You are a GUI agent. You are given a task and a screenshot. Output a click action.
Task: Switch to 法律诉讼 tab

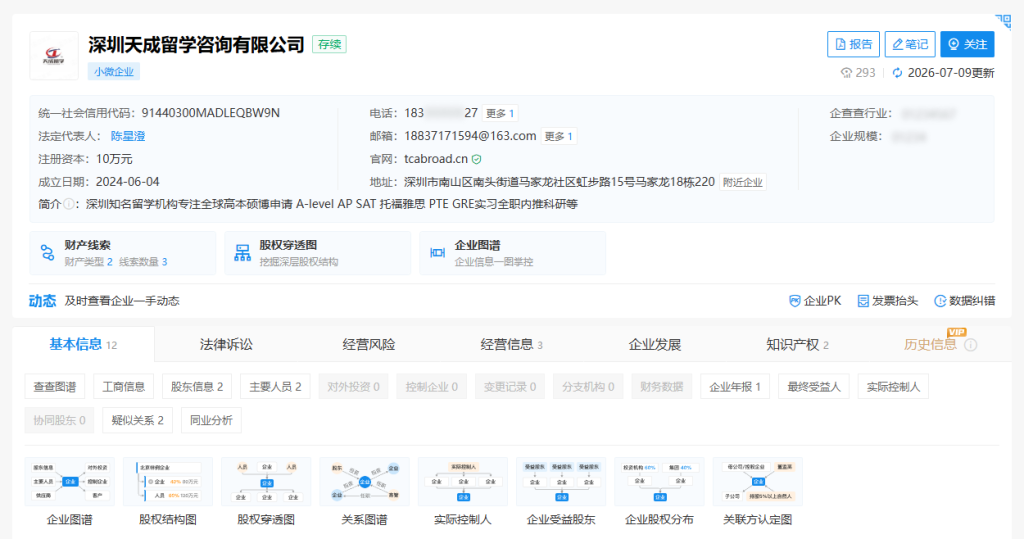226,344
